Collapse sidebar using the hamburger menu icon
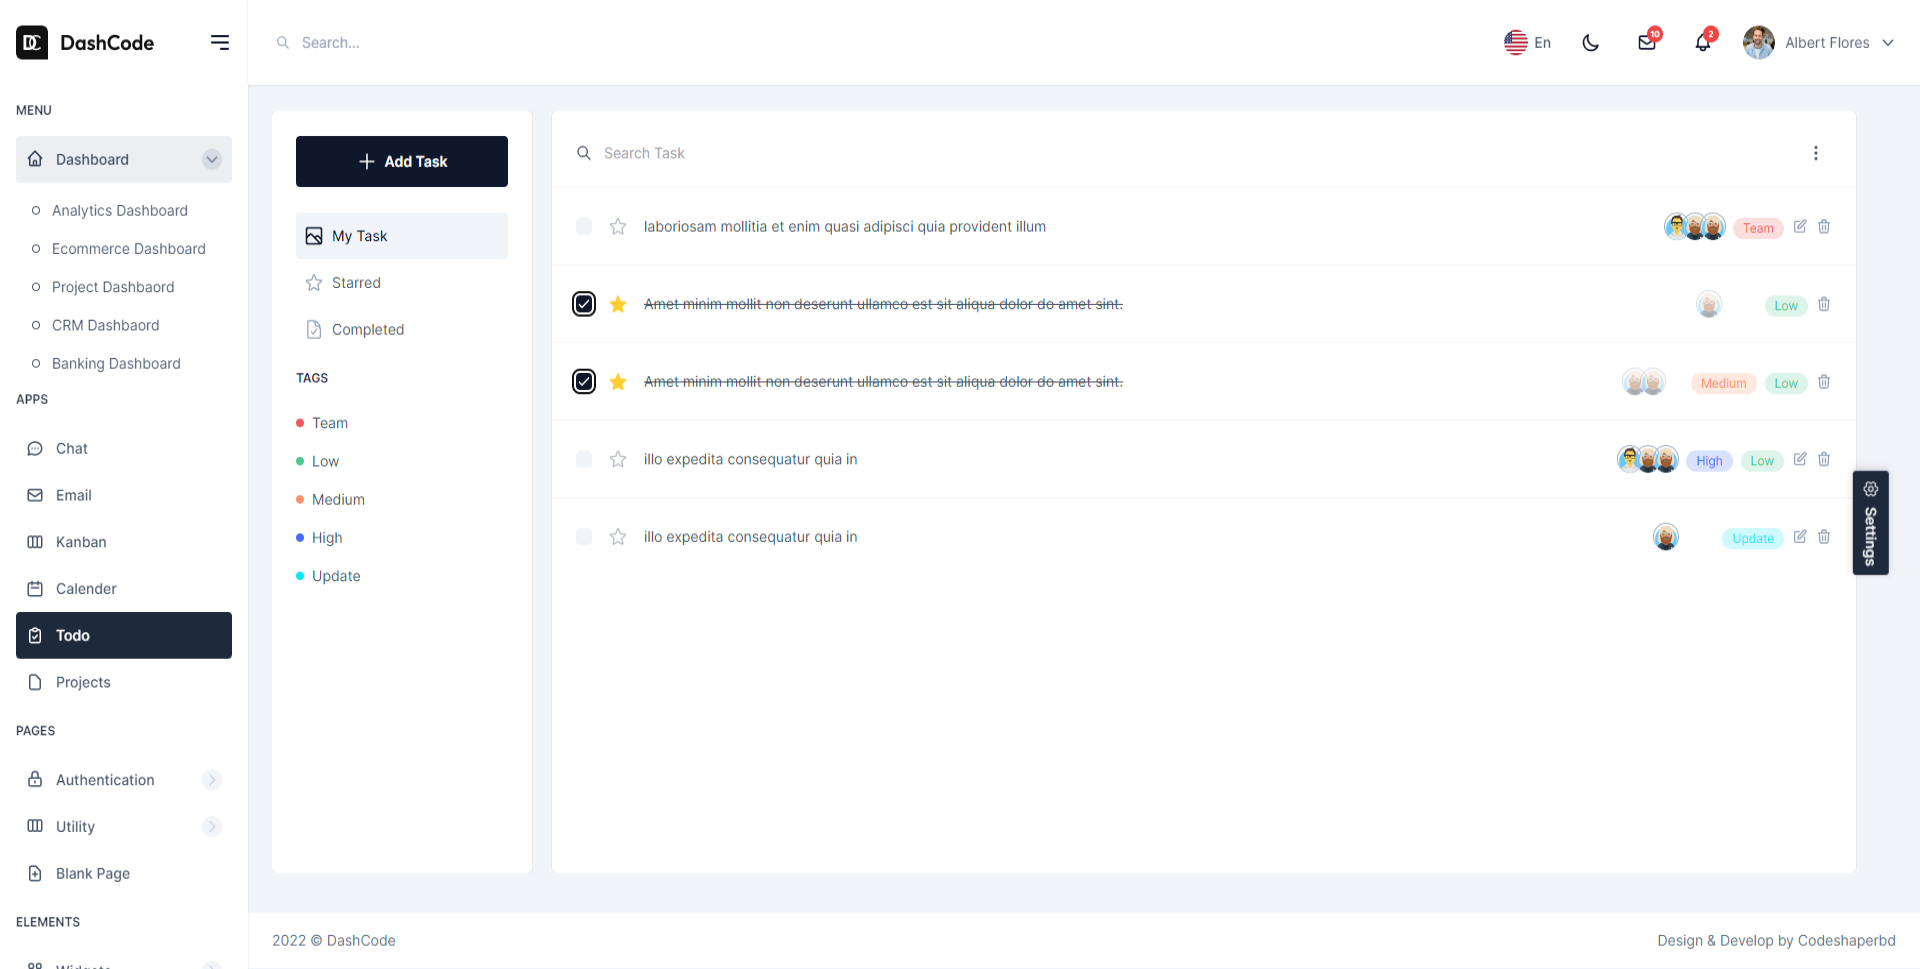Viewport: 1920px width, 969px height. (220, 42)
